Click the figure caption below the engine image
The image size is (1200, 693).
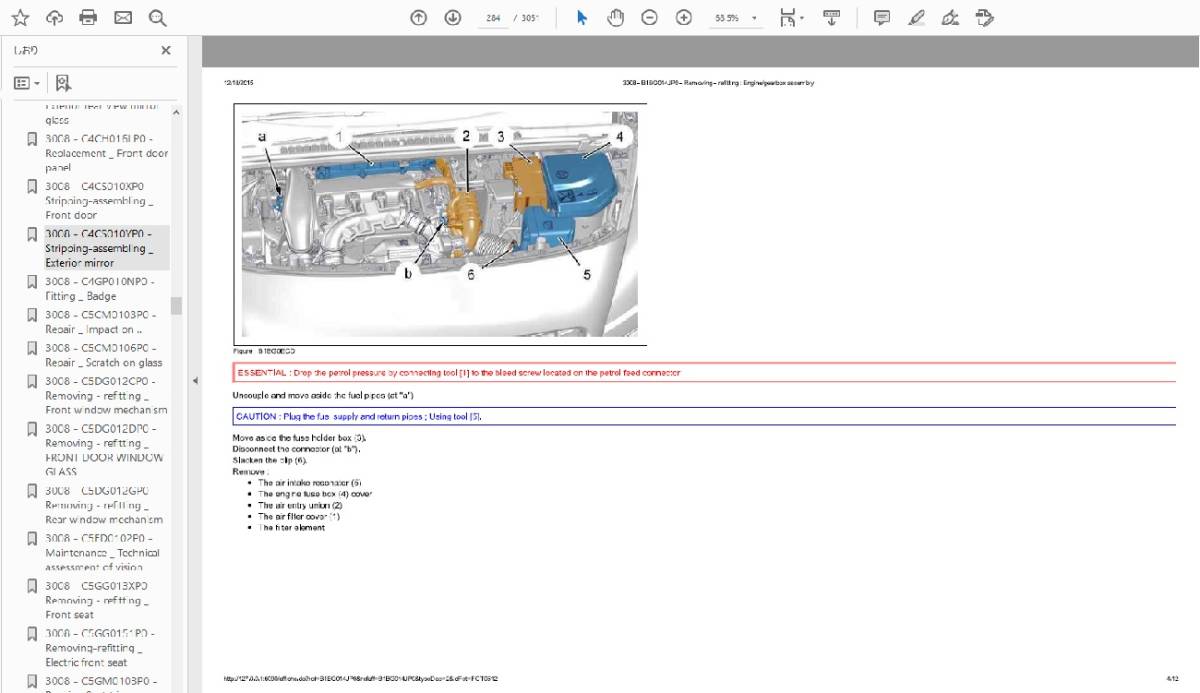pos(264,352)
